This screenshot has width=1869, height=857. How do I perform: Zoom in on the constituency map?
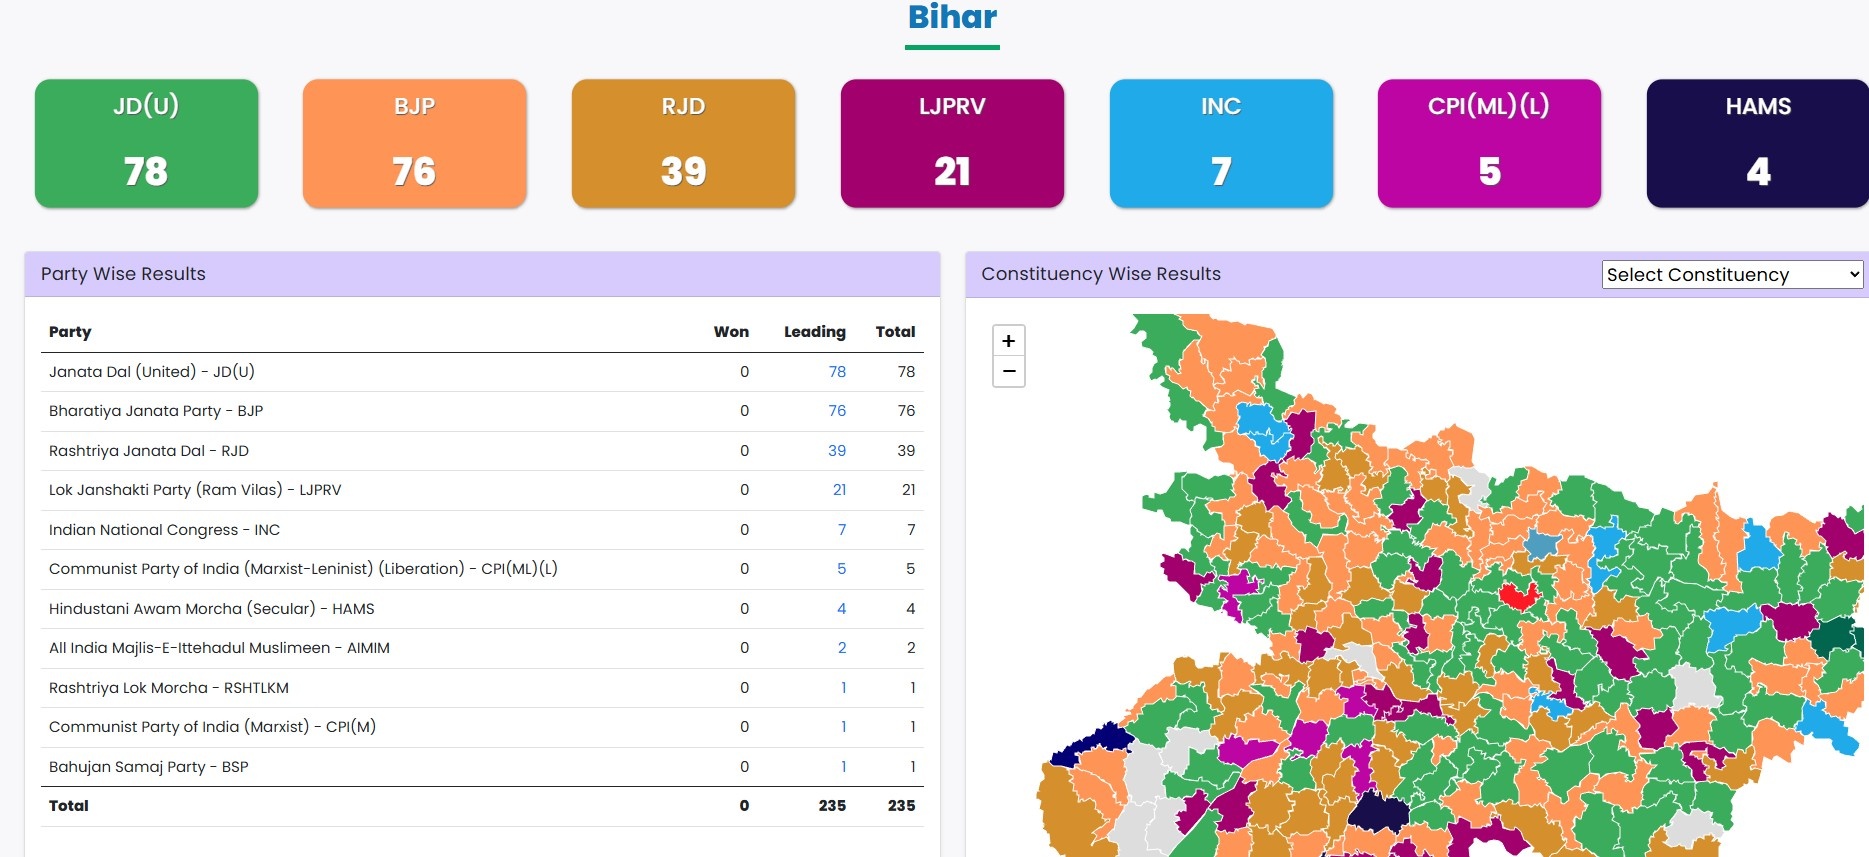[1008, 340]
